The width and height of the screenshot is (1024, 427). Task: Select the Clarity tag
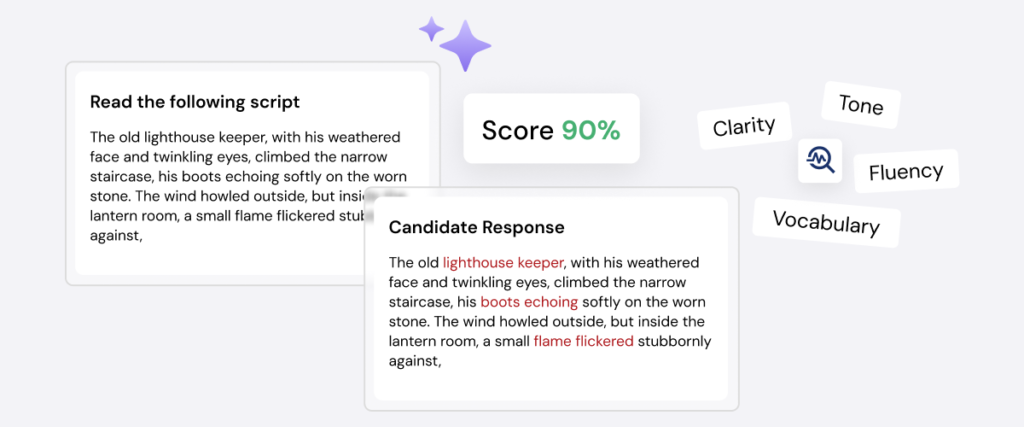point(744,126)
